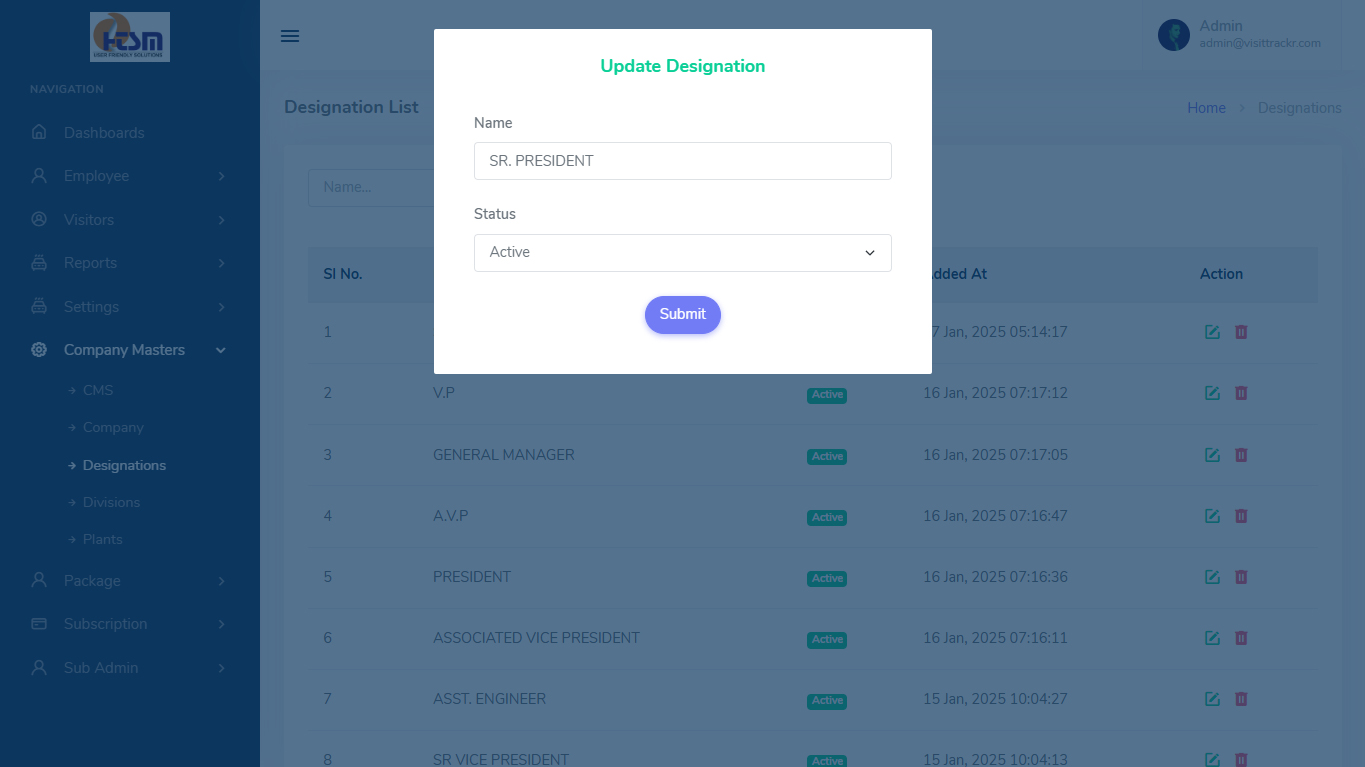Open the Status dropdown
Screen dimensions: 1365x767
682,253
